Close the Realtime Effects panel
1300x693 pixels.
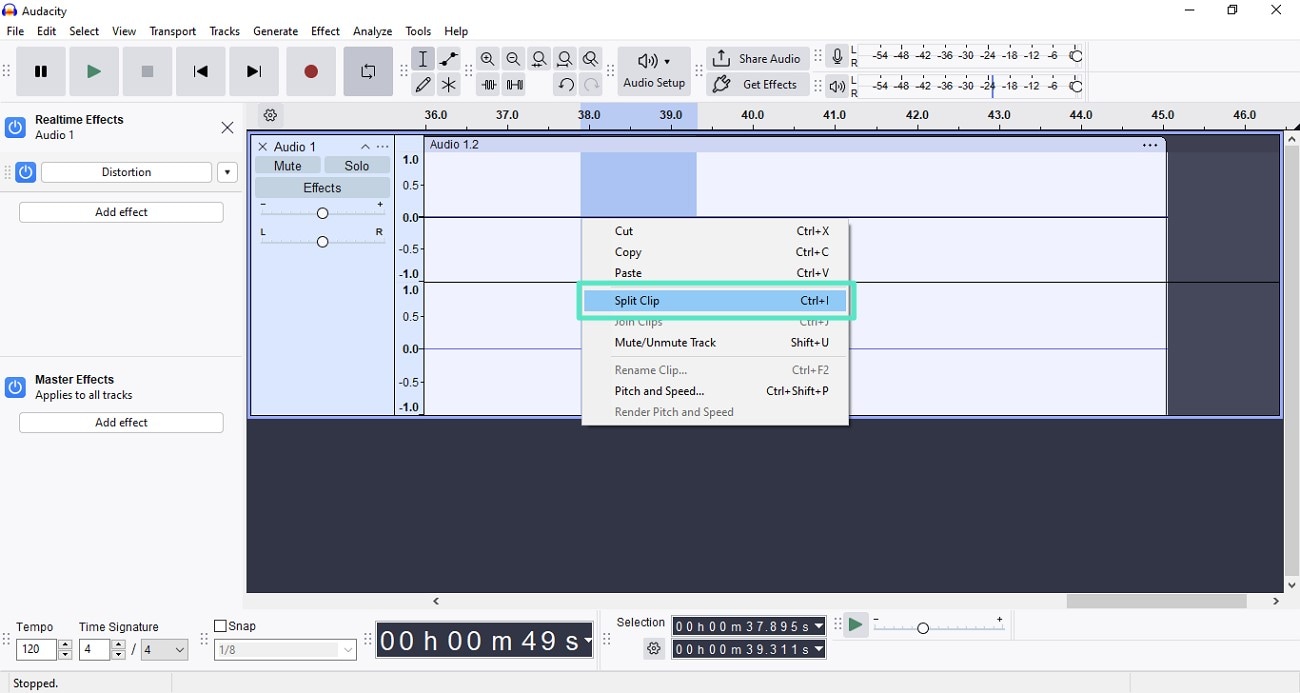(x=228, y=127)
